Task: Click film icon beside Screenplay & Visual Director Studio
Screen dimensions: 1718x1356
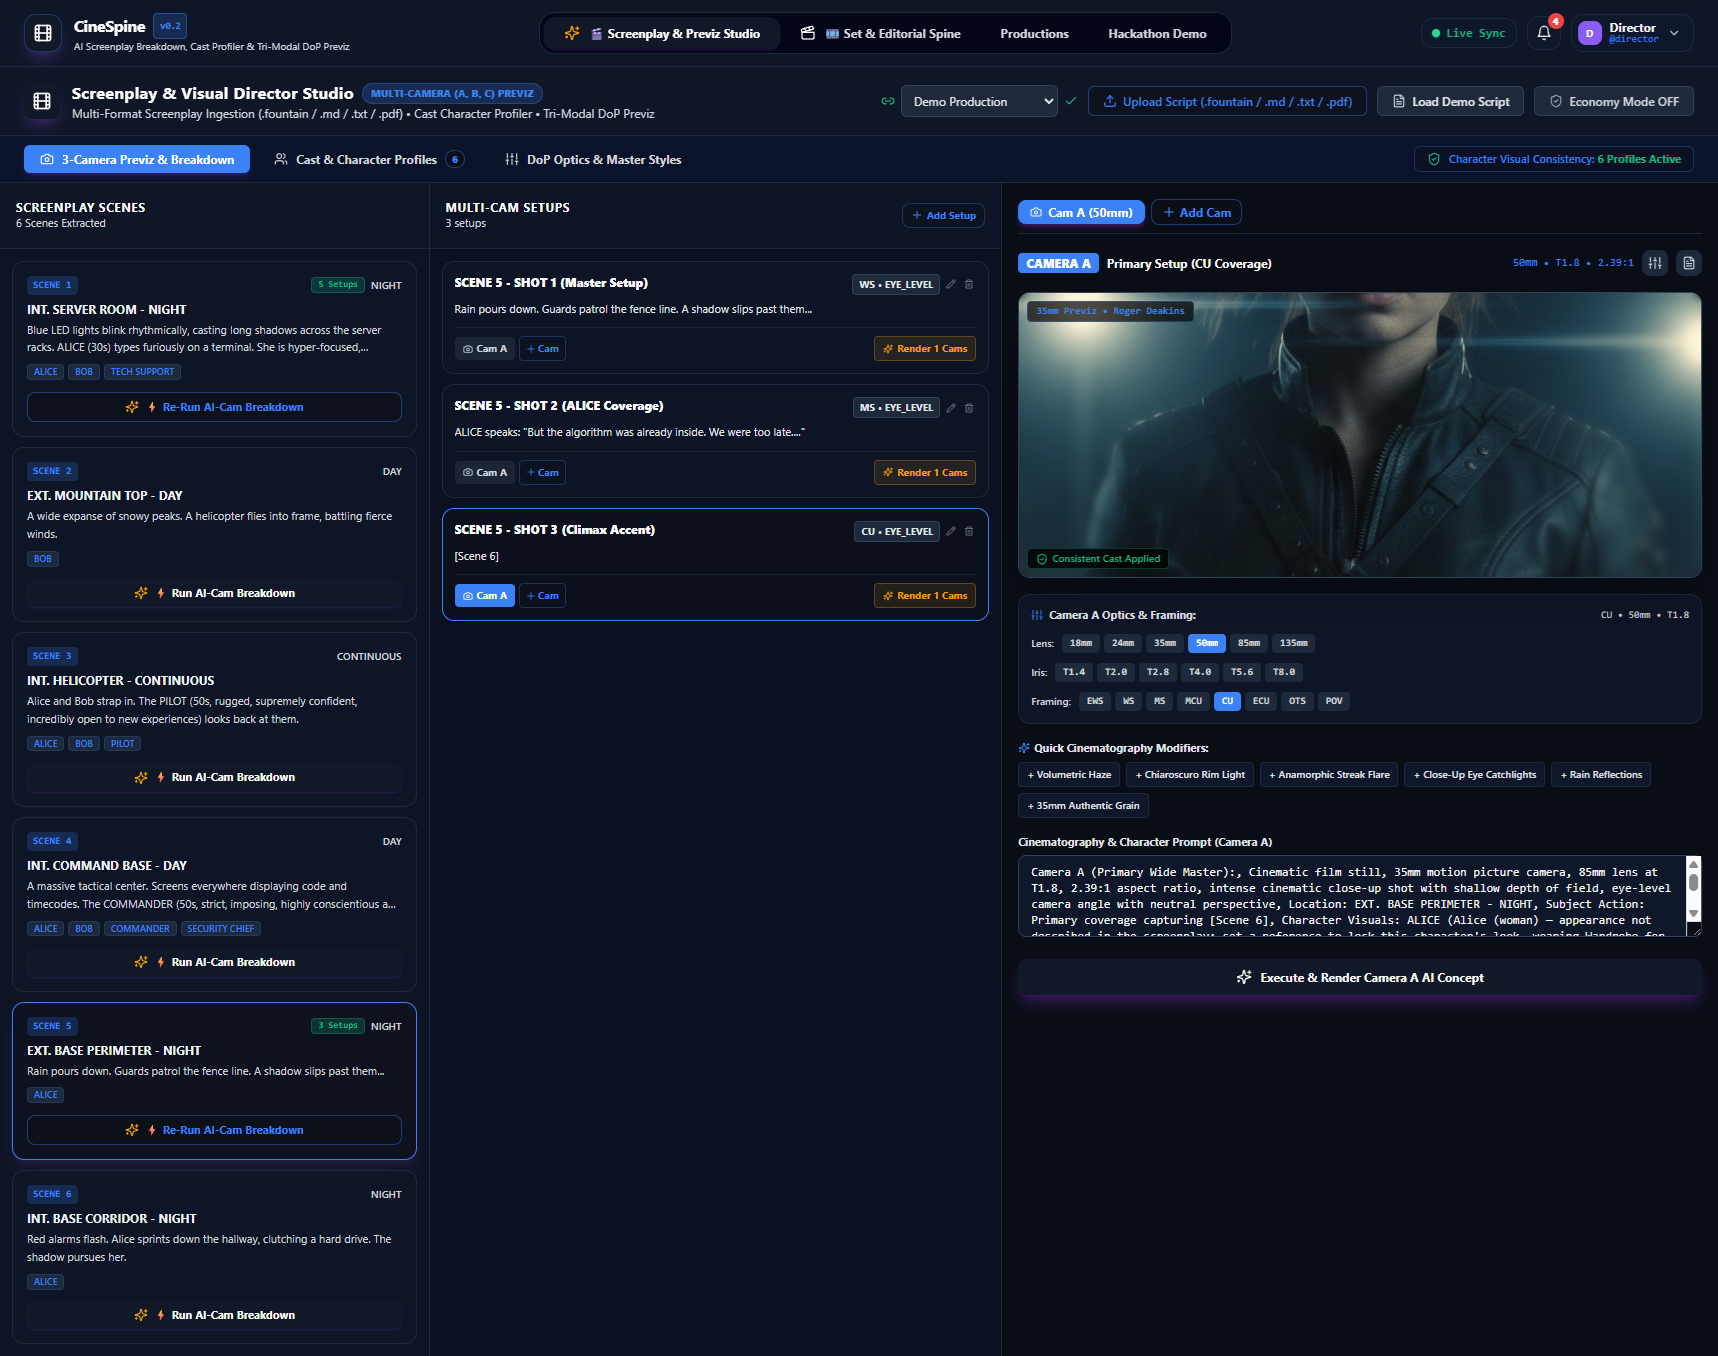Action: [42, 101]
